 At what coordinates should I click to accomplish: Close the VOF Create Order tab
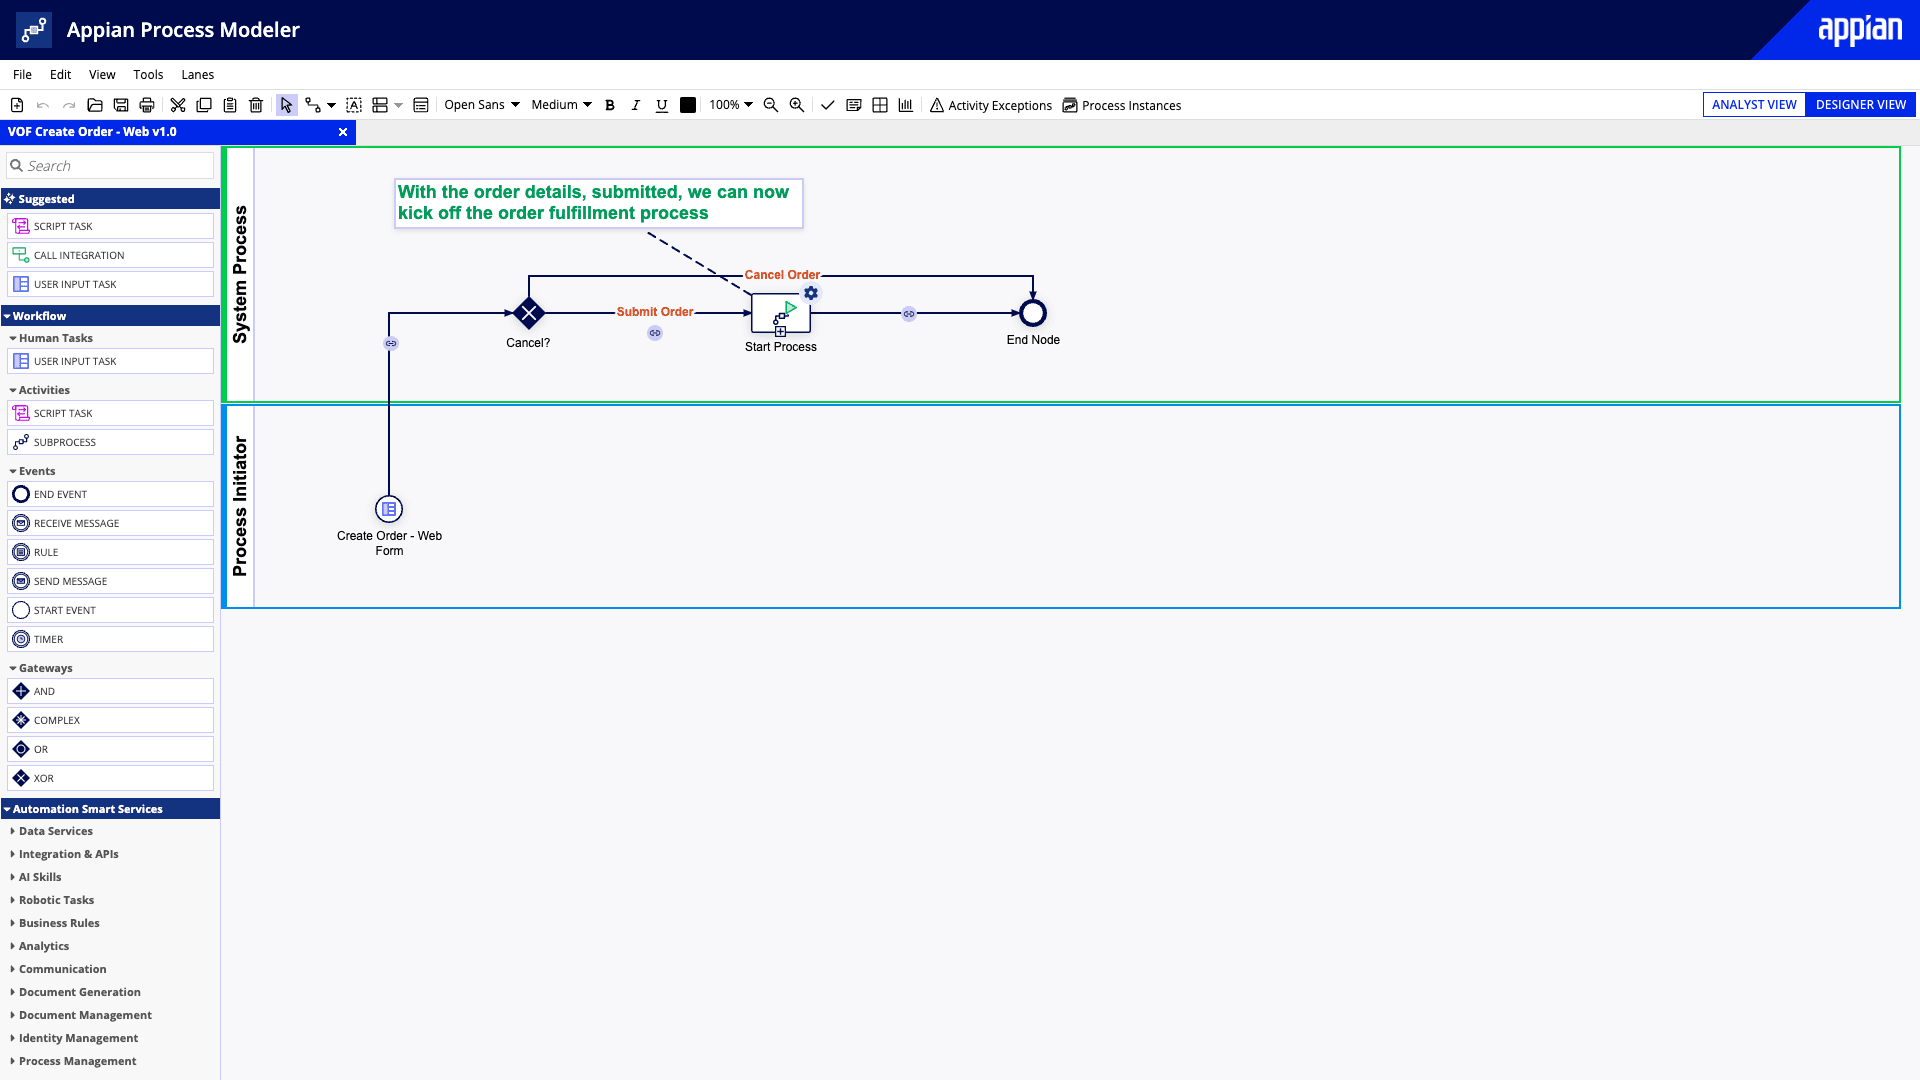[x=343, y=132]
